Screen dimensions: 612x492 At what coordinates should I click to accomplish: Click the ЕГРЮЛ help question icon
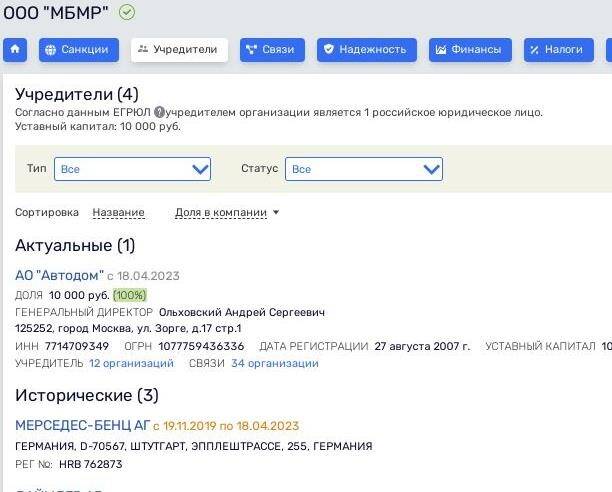(160, 112)
